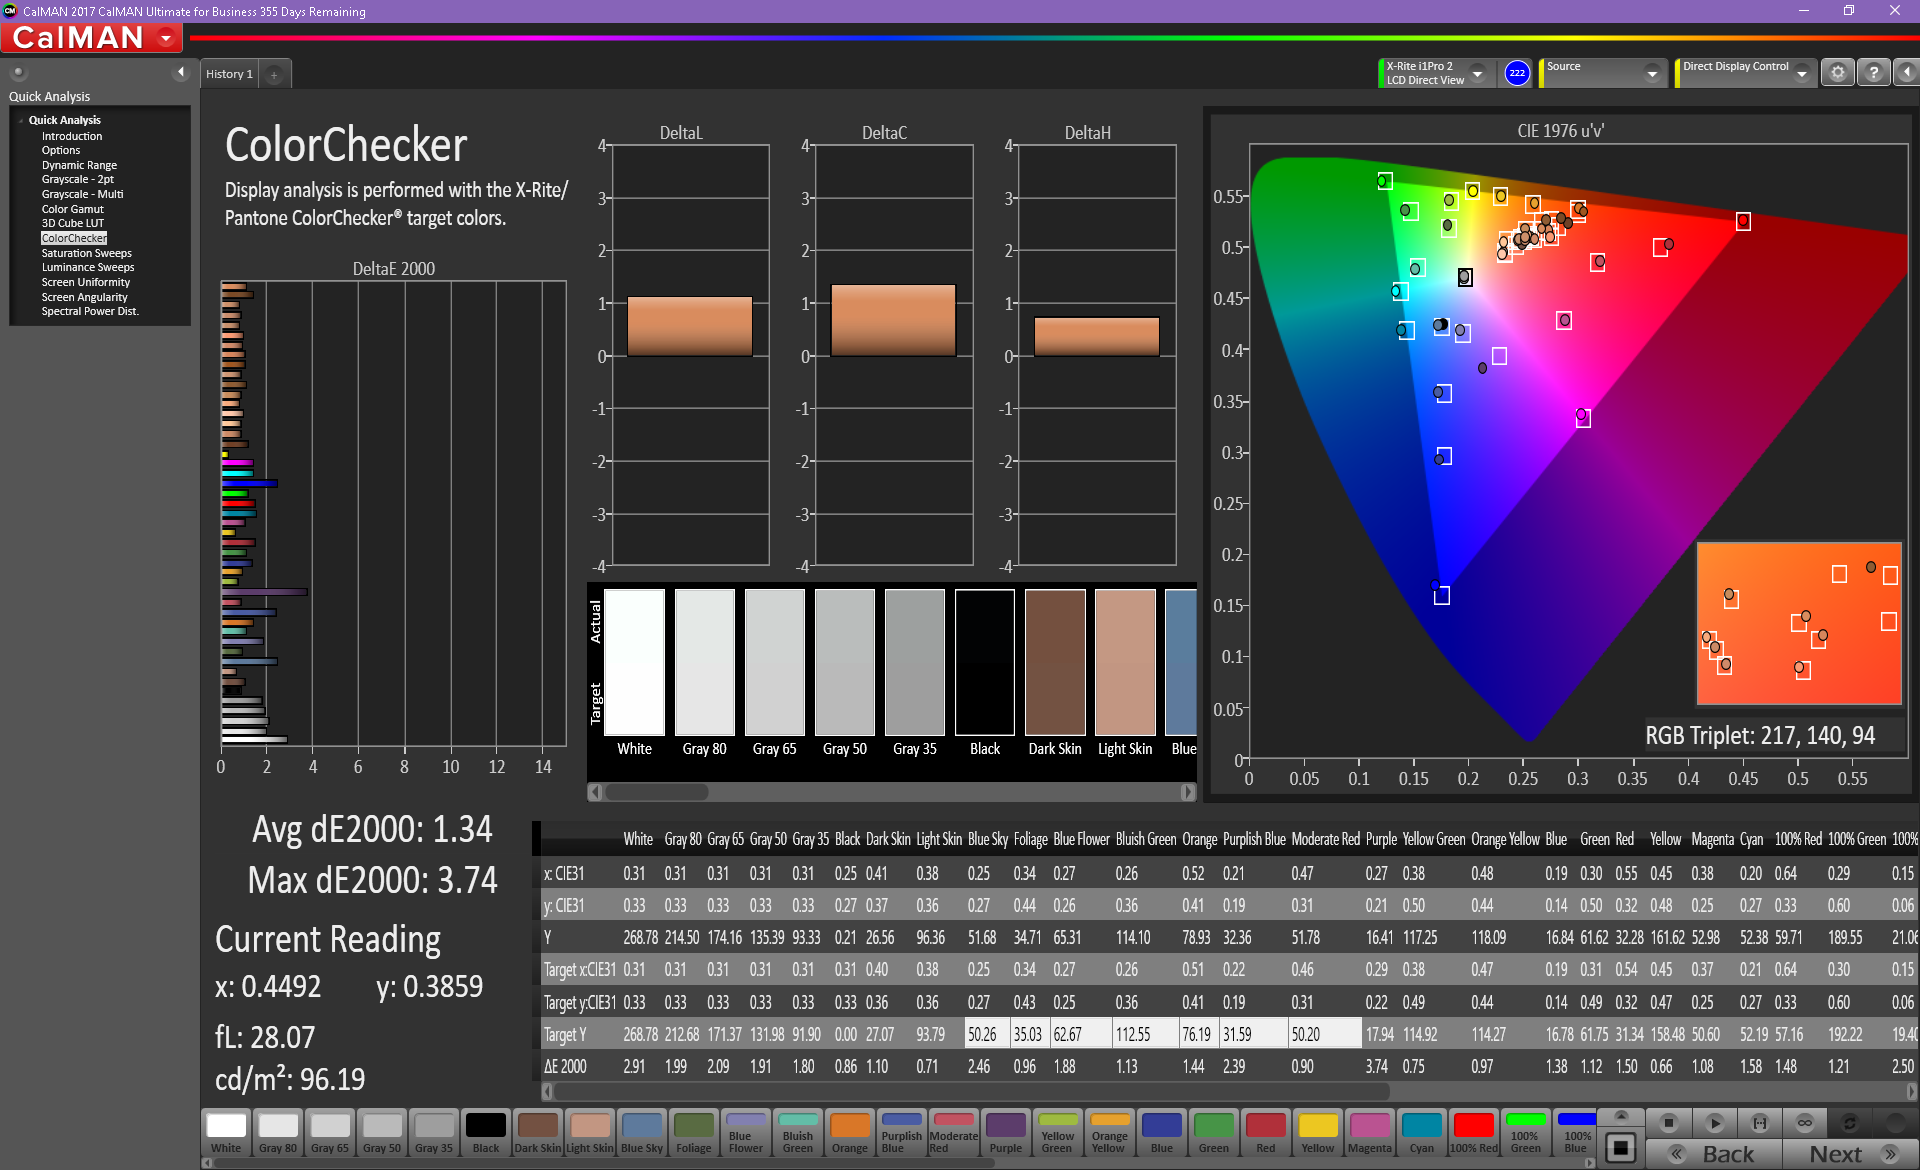The width and height of the screenshot is (1920, 1170).
Task: Collapse right panel with arrow button
Action: (x=1907, y=72)
